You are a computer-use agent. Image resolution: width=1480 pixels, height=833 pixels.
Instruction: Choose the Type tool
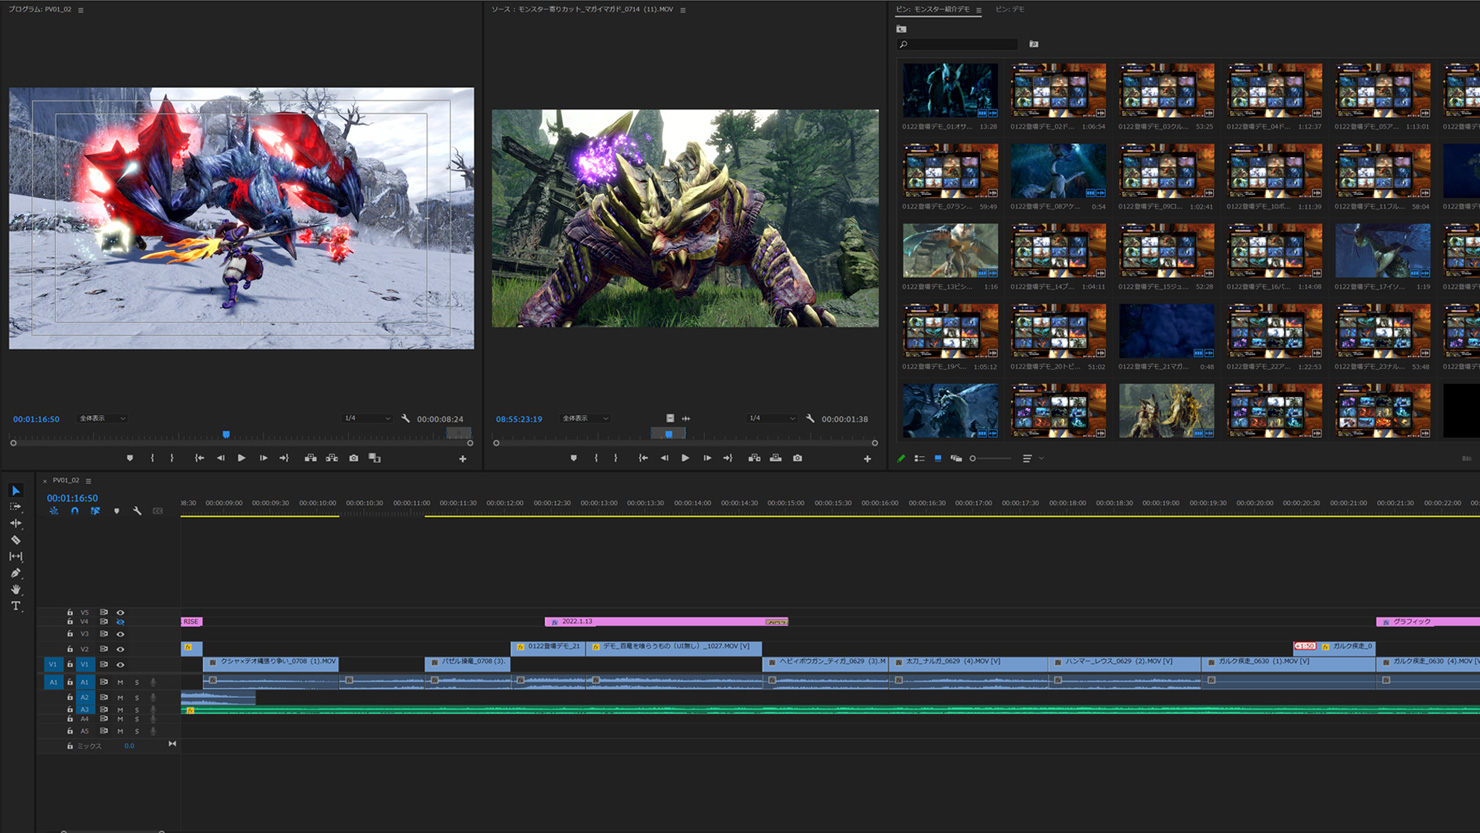(x=16, y=606)
